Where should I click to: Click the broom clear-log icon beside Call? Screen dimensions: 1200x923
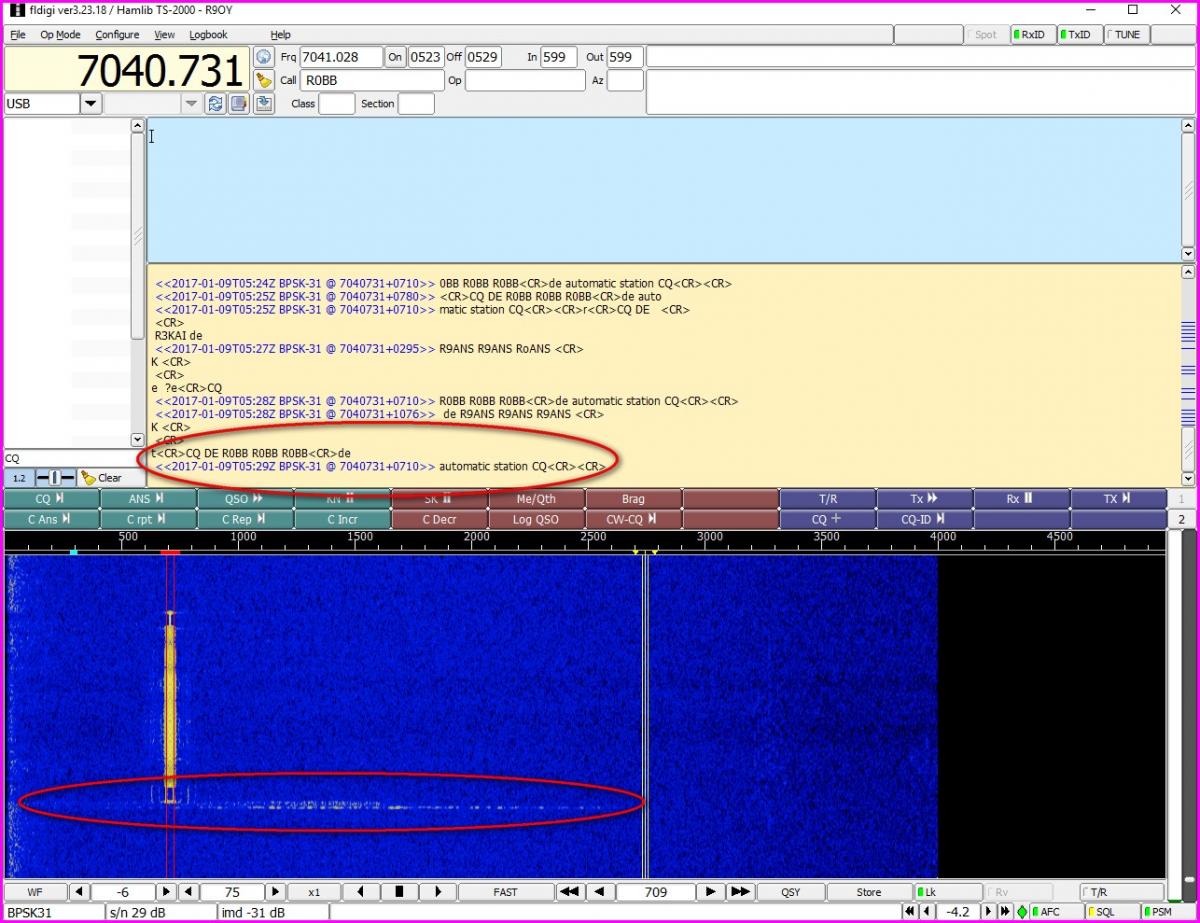pyautogui.click(x=264, y=80)
